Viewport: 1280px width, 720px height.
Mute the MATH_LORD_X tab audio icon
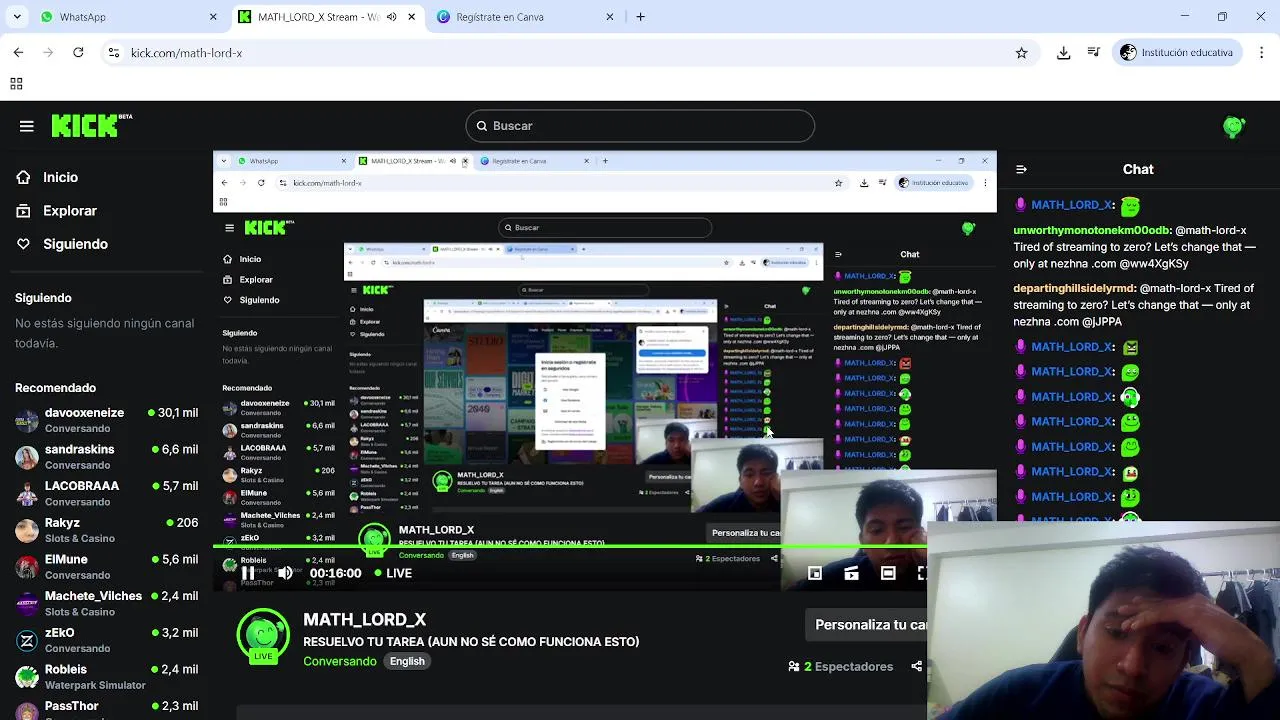391,17
